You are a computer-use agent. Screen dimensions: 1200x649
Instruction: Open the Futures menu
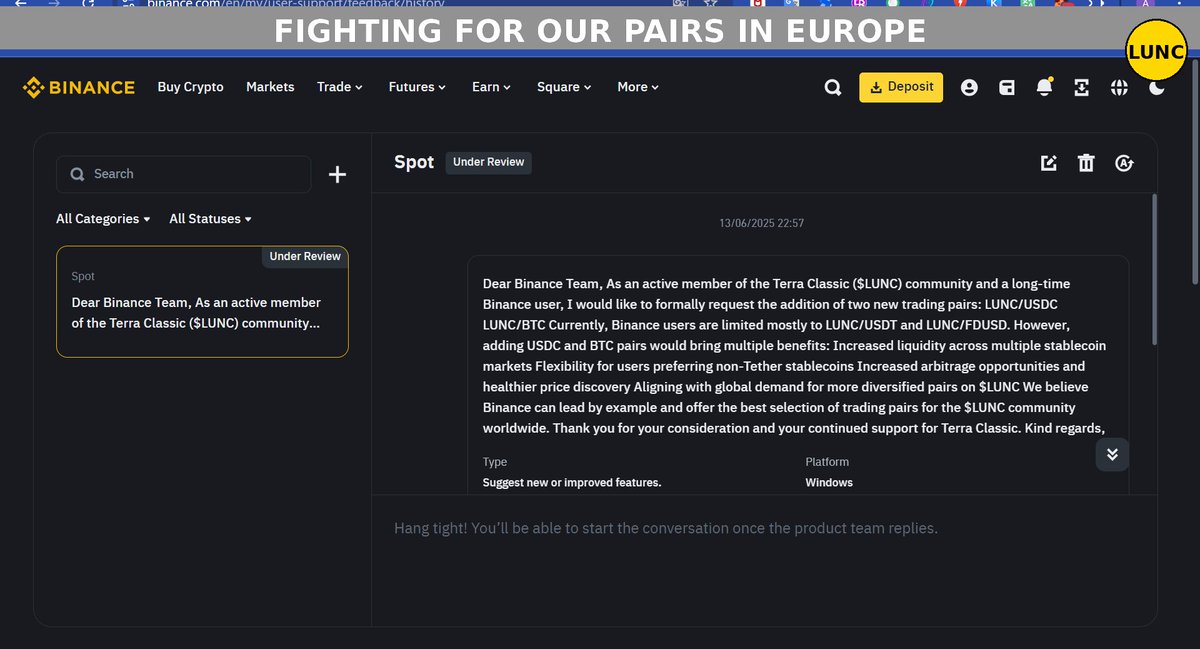tap(418, 87)
